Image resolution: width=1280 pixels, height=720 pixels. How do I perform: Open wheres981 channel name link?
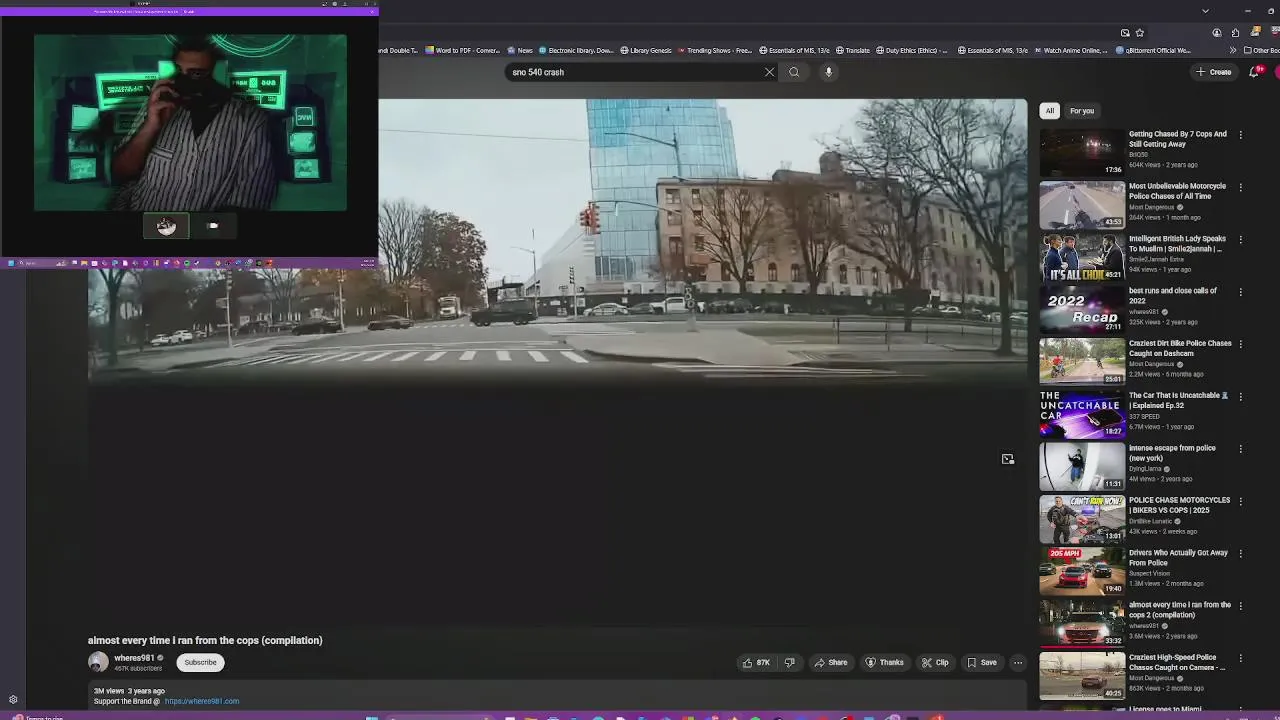(x=134, y=658)
